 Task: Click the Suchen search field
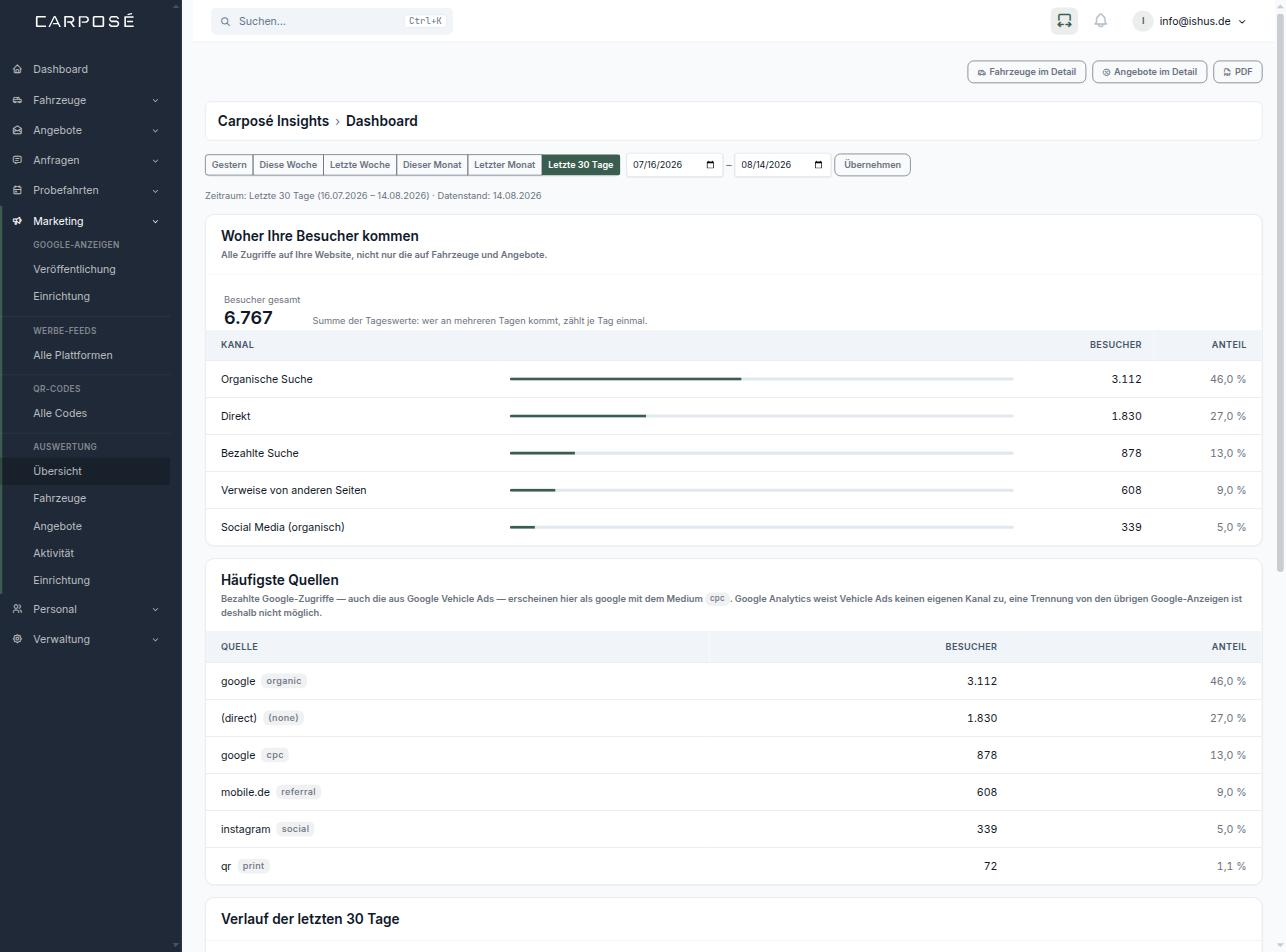[332, 21]
